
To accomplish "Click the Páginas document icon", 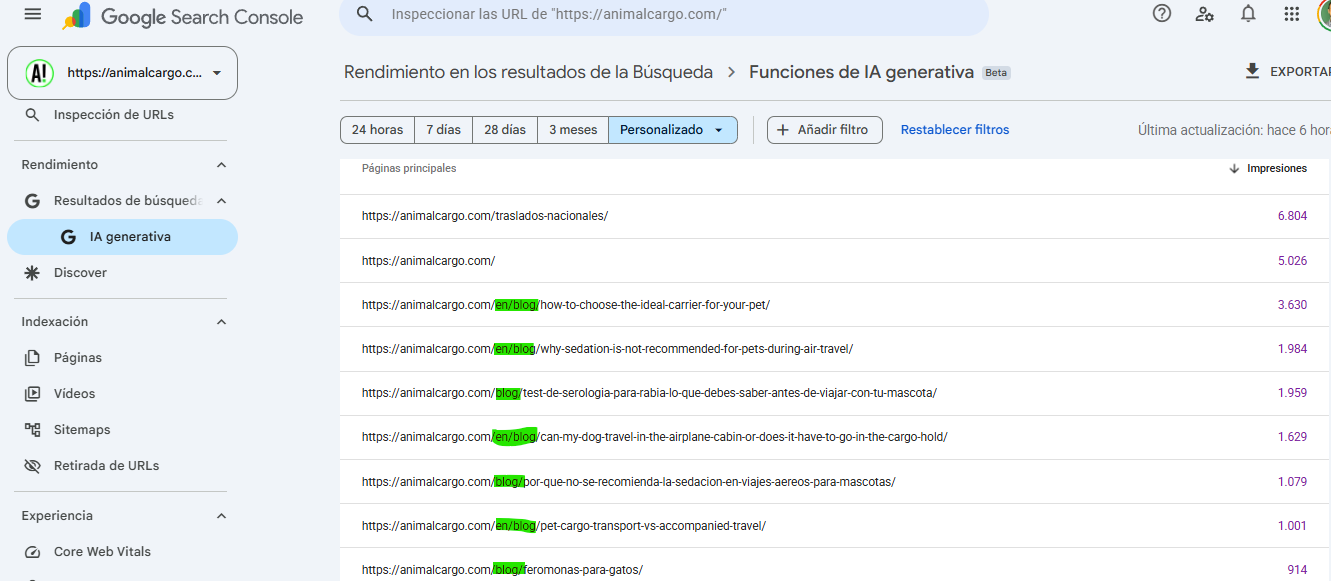I will click(33, 358).
